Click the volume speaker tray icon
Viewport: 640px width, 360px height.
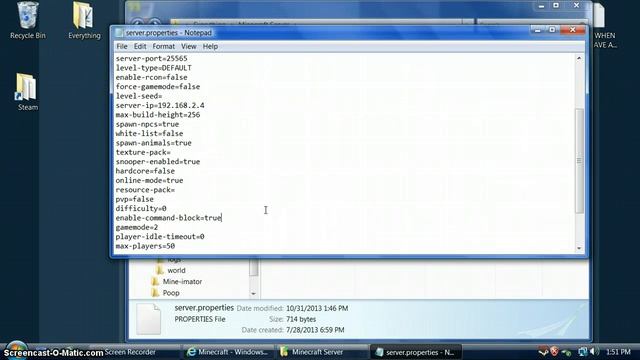[x=594, y=351]
